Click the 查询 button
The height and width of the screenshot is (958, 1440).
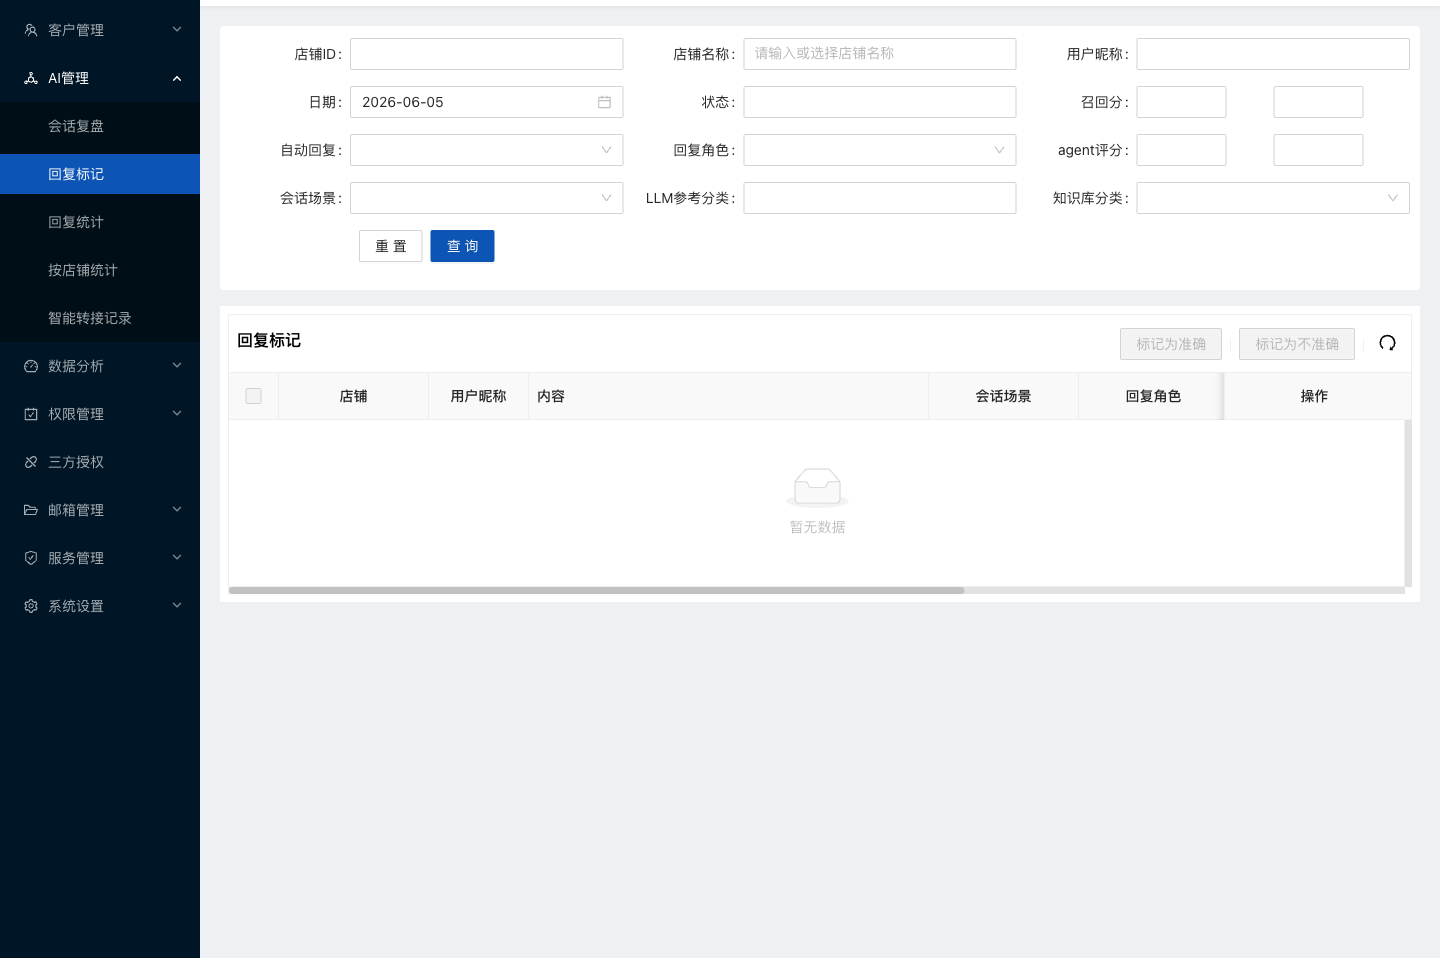462,246
